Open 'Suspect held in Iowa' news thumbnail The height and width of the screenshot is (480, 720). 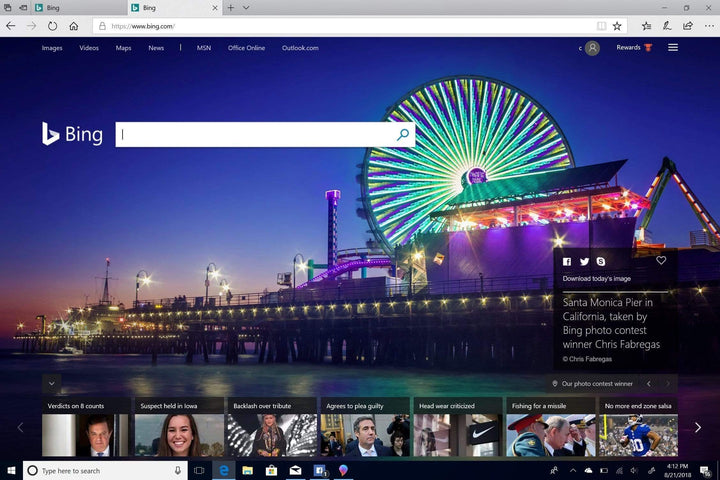point(179,435)
